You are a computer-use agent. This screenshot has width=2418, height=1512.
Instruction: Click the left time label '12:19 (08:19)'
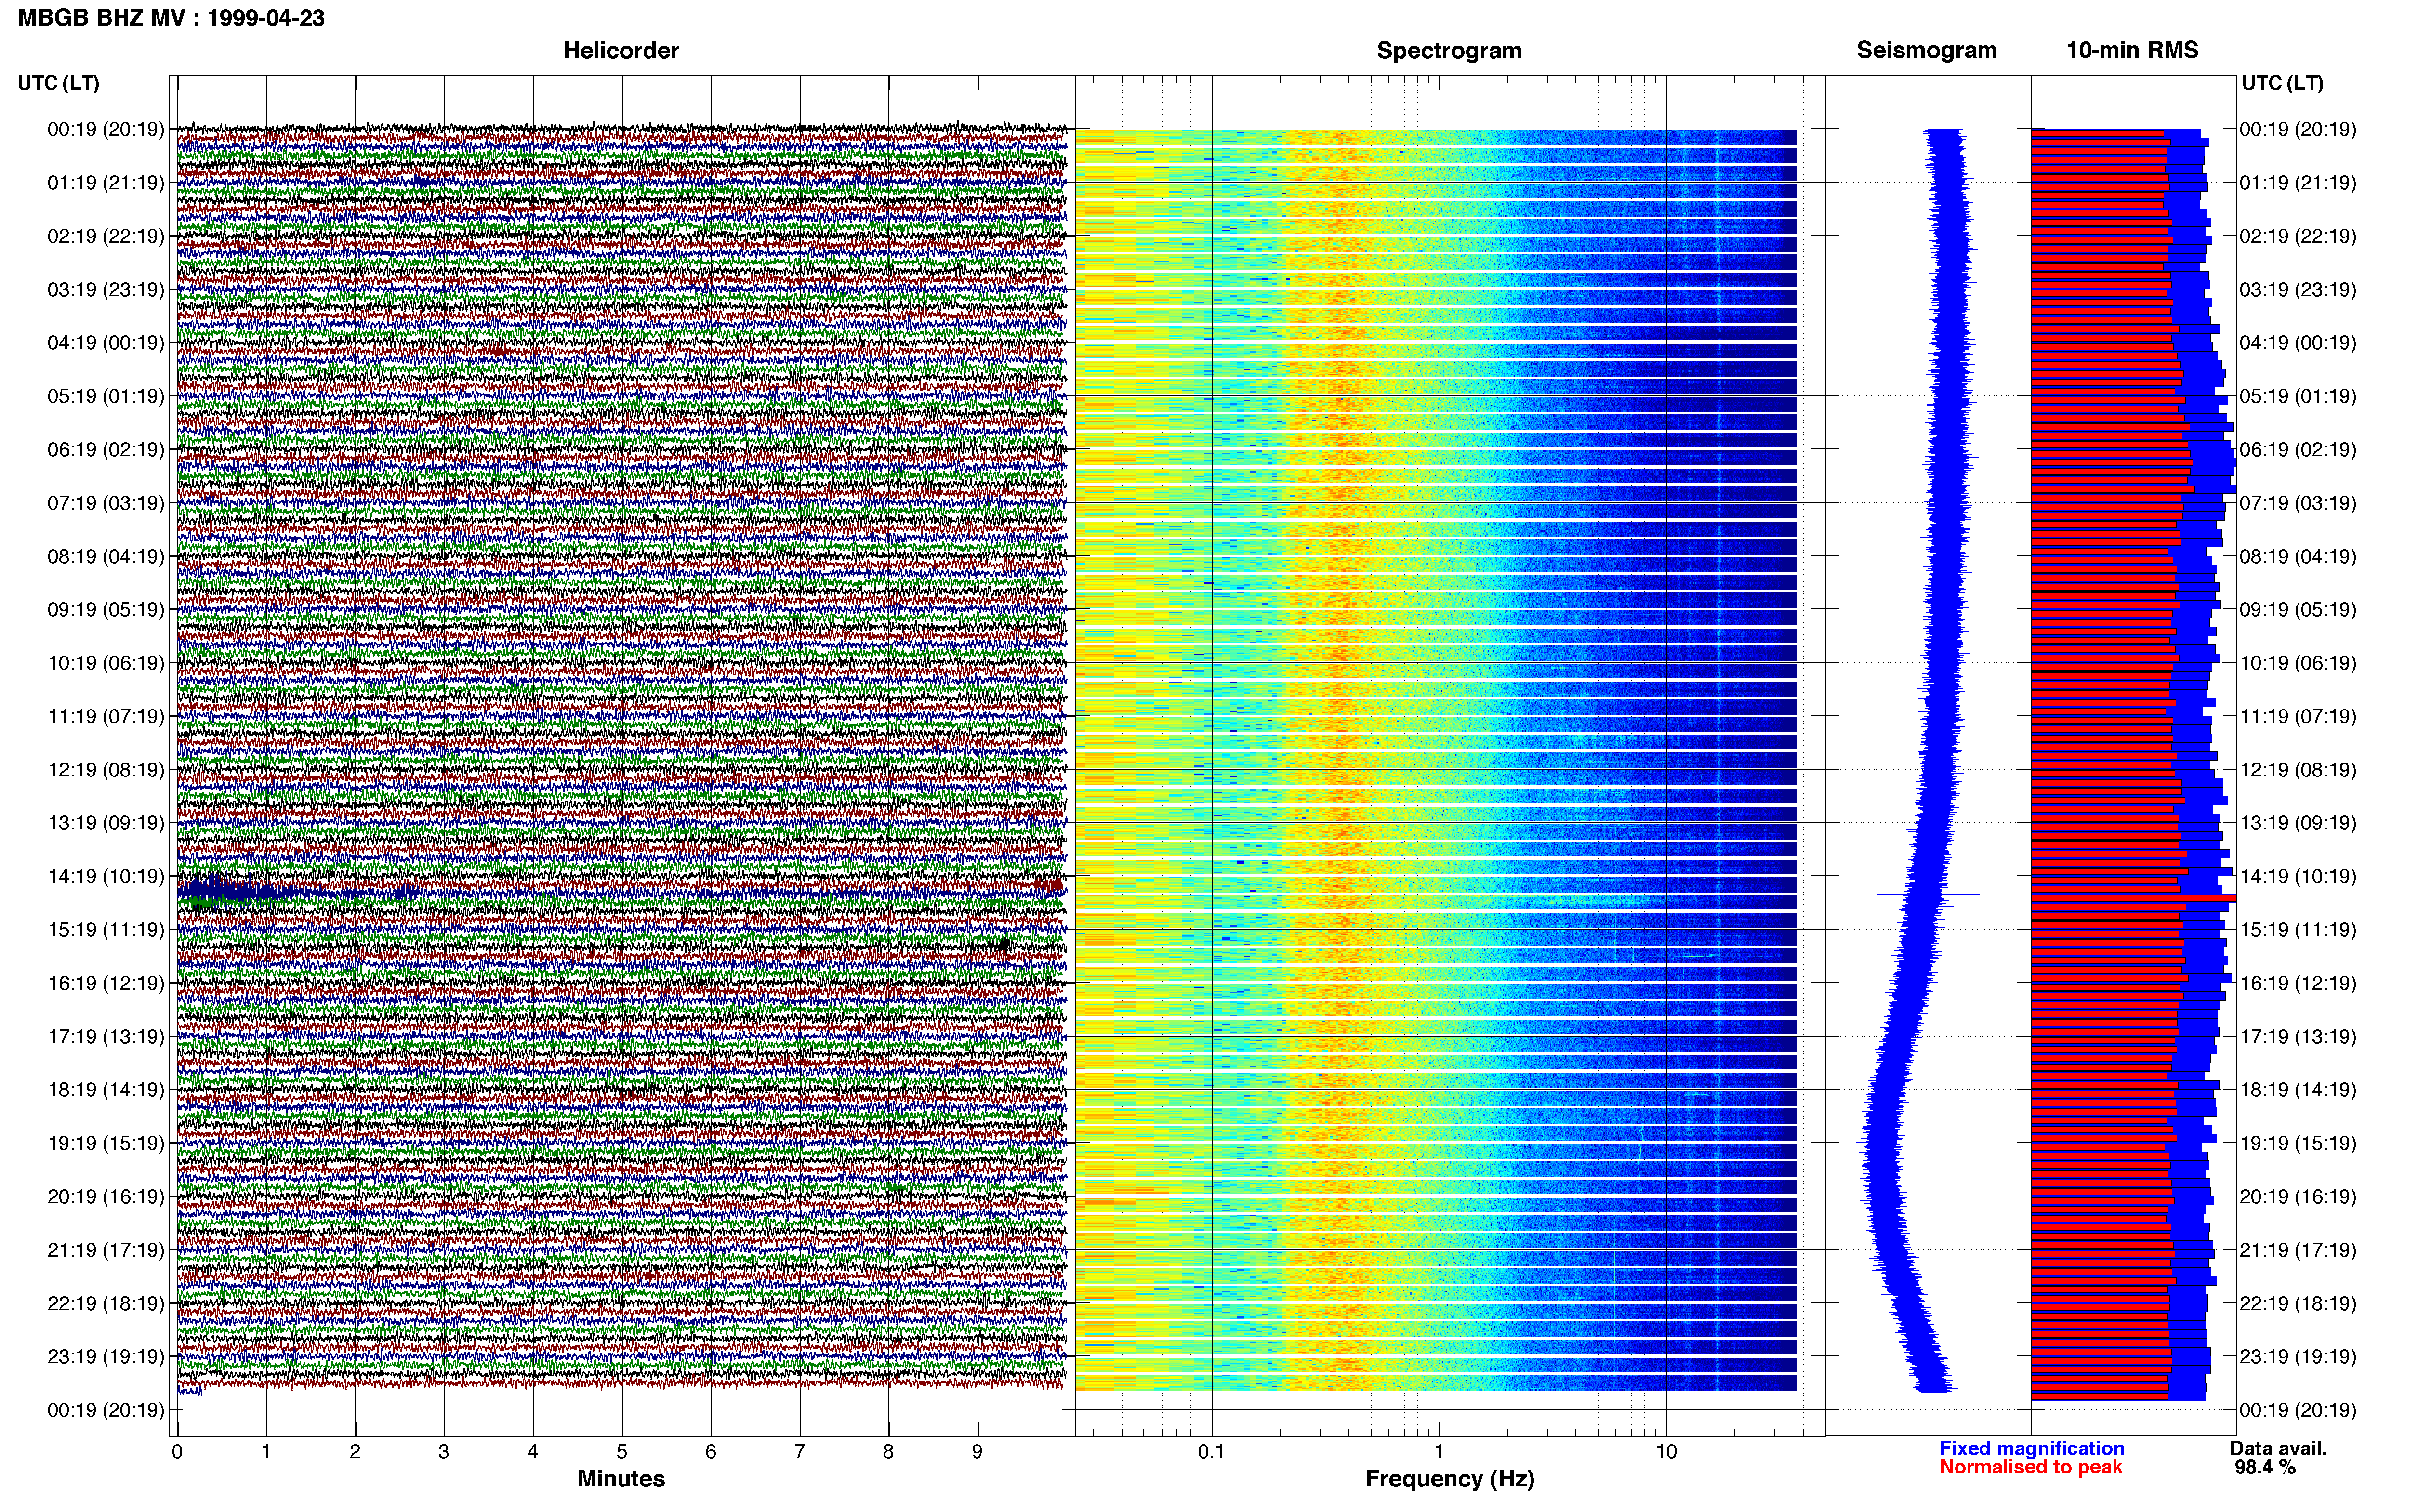pyautogui.click(x=106, y=770)
